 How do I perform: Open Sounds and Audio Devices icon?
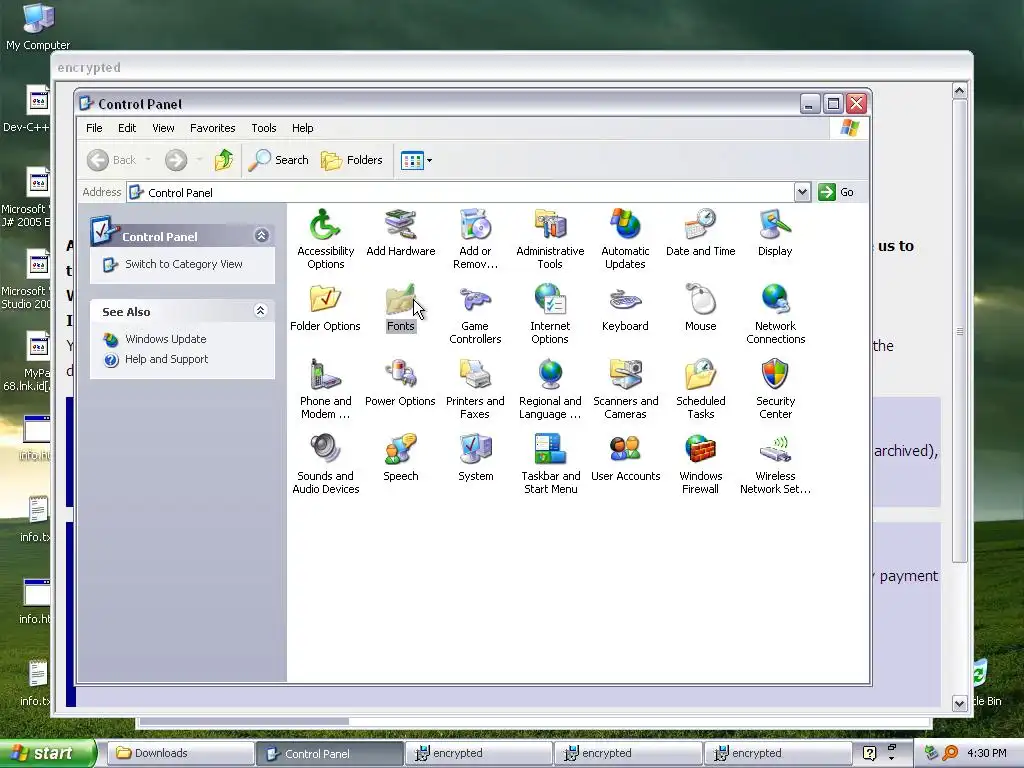[325, 464]
